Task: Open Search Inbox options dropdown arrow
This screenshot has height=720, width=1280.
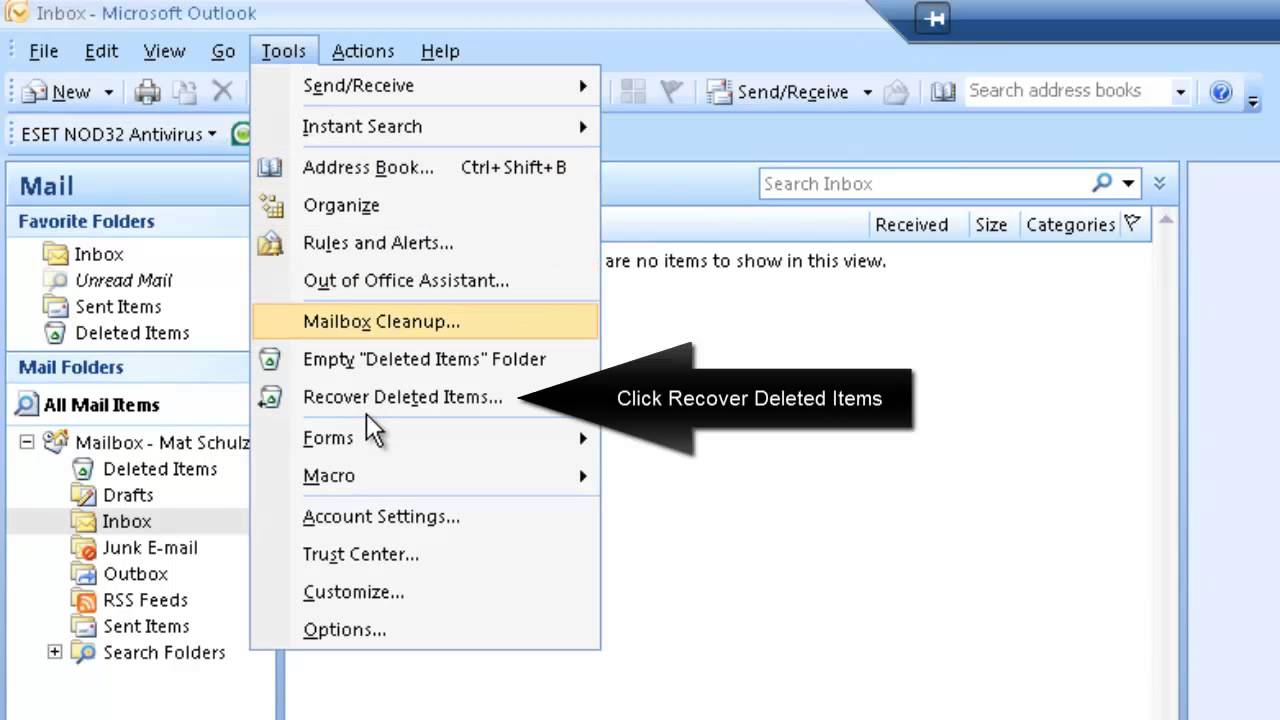Action: [x=1129, y=183]
